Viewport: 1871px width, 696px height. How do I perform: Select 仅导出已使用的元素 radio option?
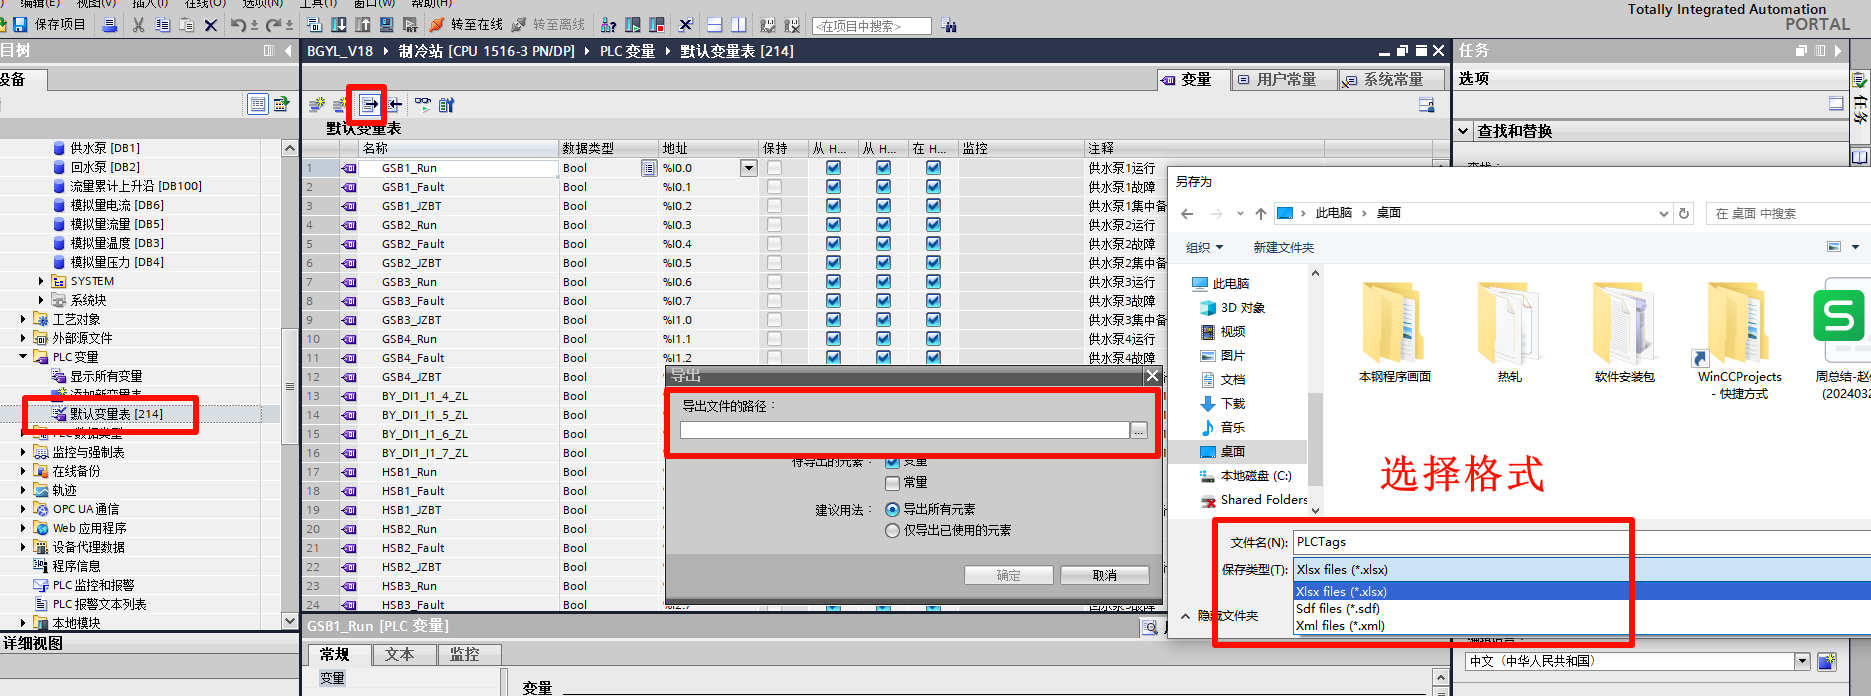(892, 531)
